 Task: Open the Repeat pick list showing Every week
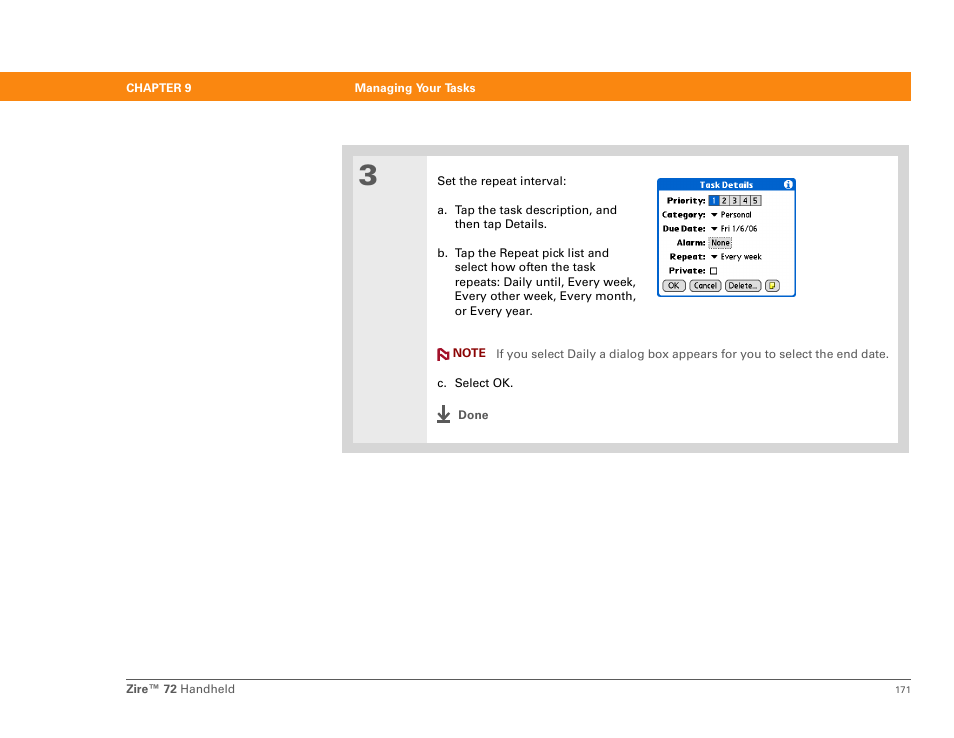pyautogui.click(x=736, y=257)
